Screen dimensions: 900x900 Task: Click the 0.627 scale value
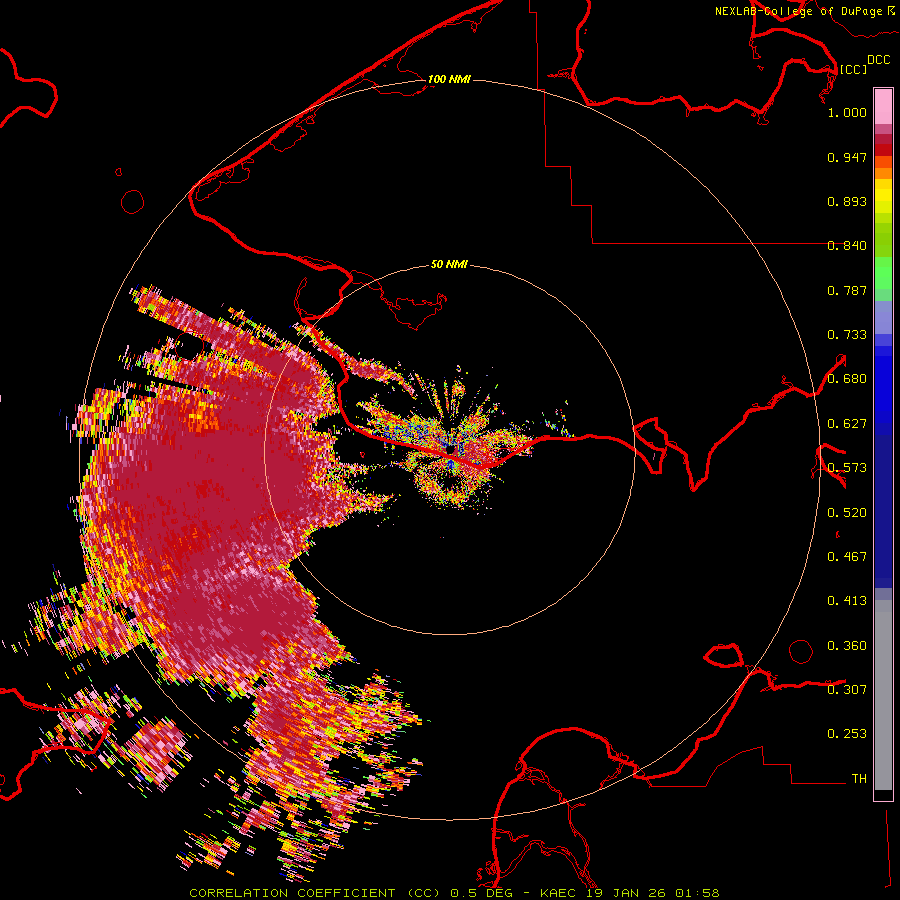[x=847, y=424]
